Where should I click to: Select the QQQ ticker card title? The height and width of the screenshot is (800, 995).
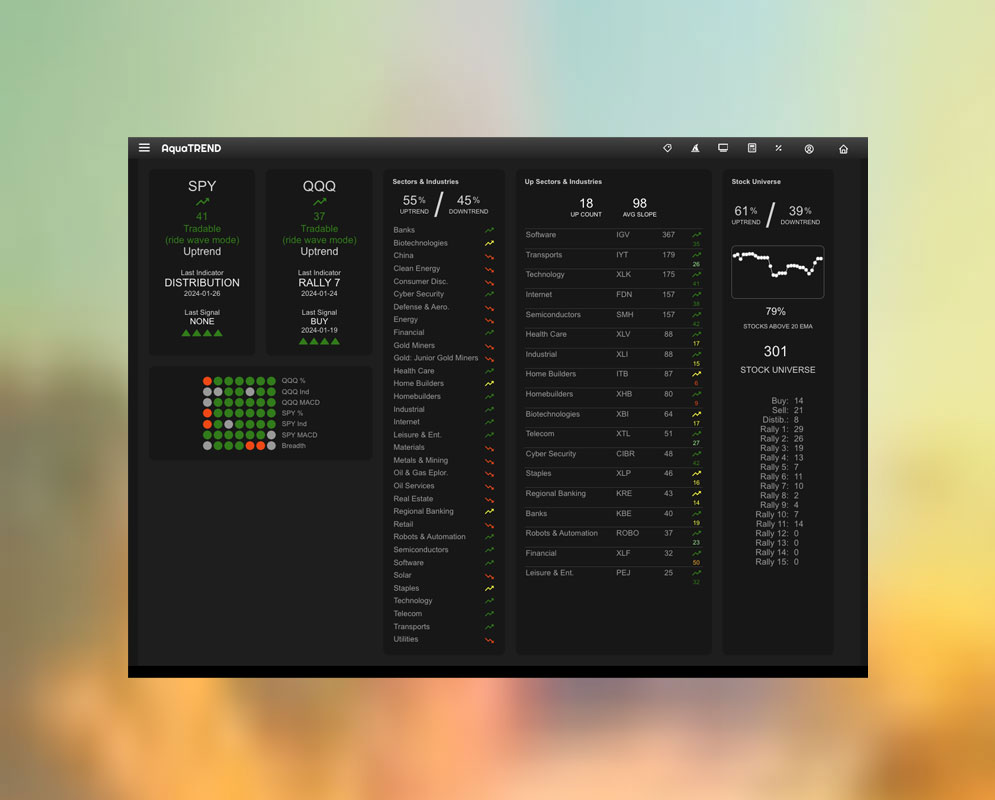coord(319,186)
